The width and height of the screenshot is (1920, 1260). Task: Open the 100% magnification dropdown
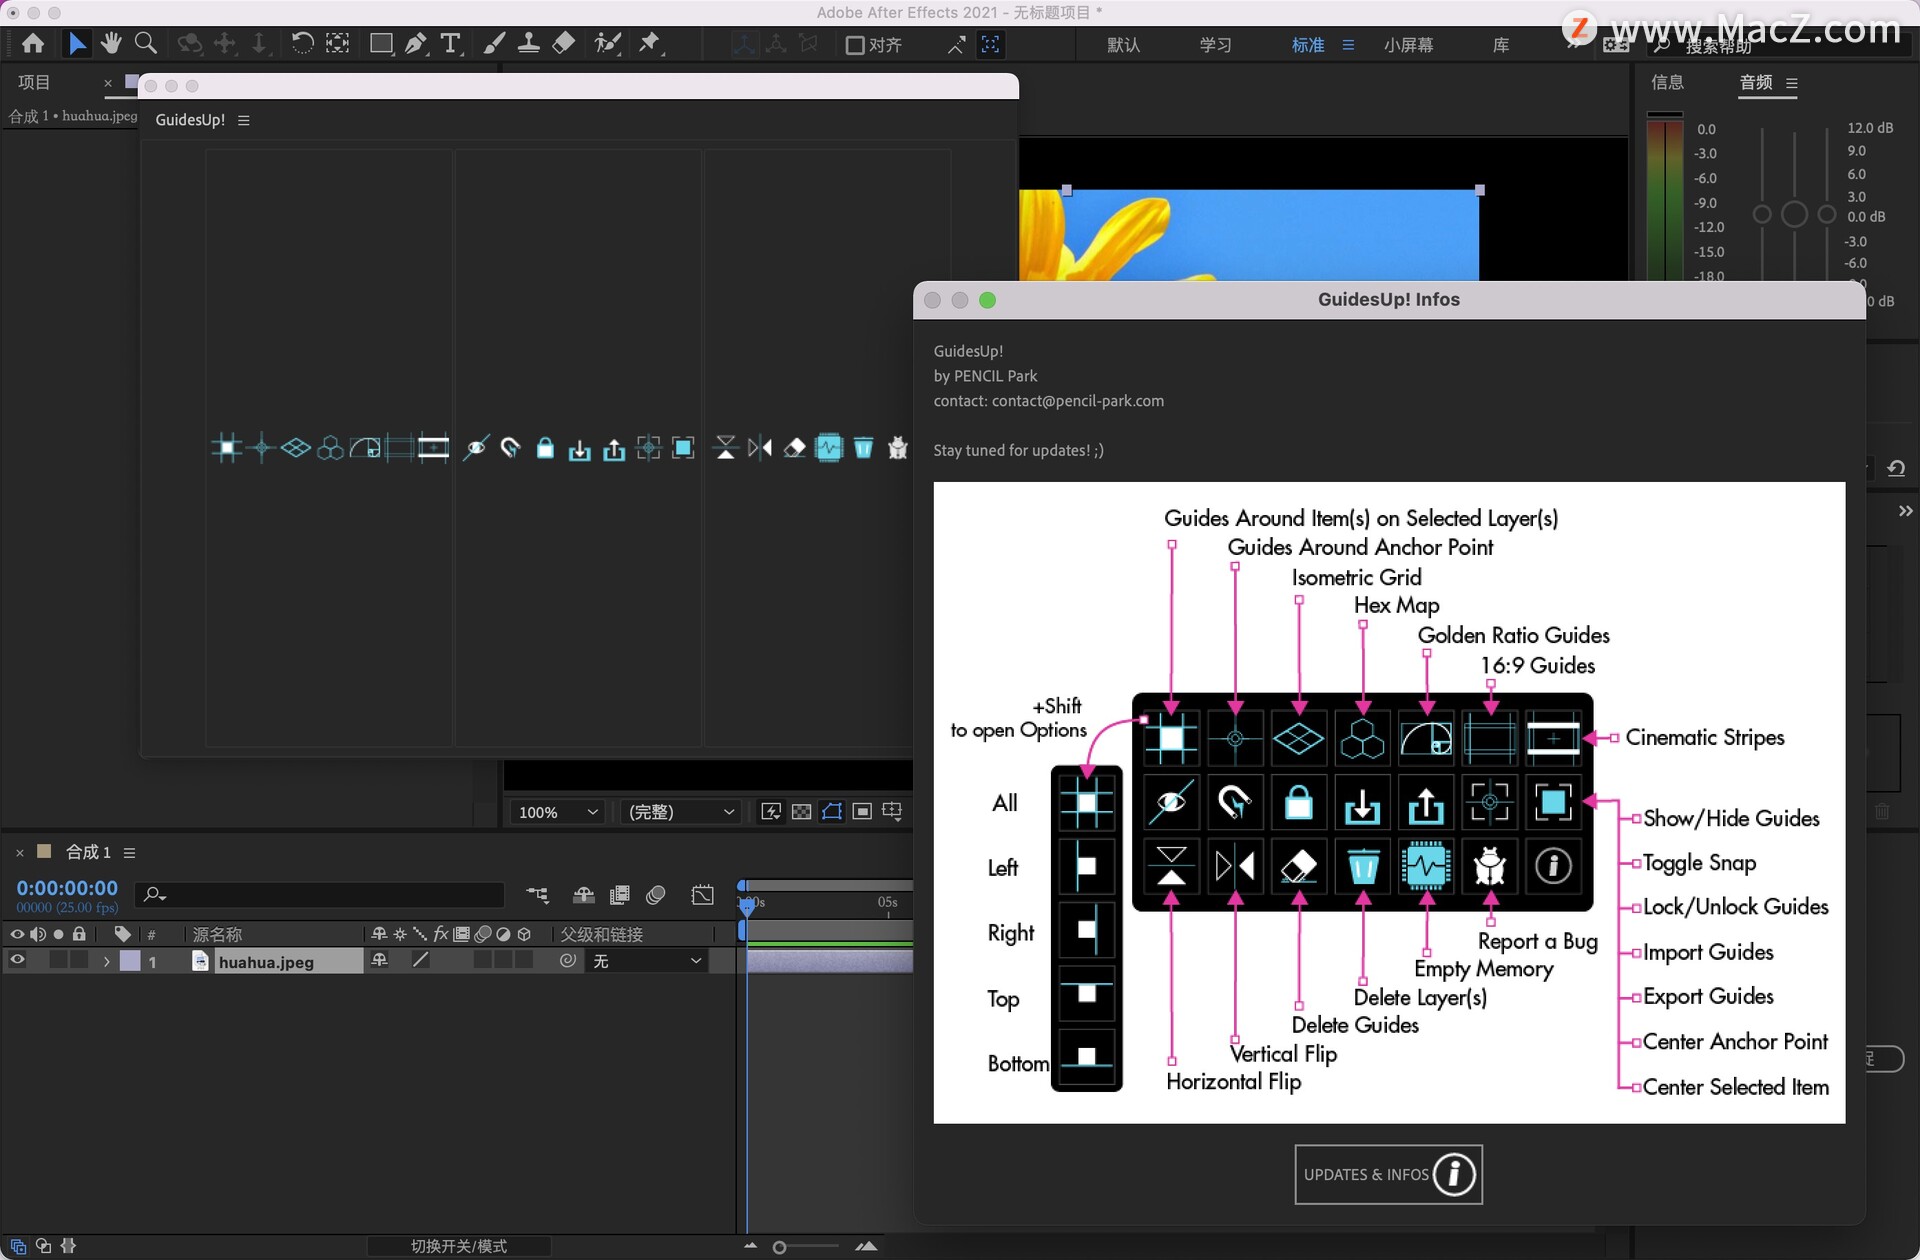coord(558,812)
